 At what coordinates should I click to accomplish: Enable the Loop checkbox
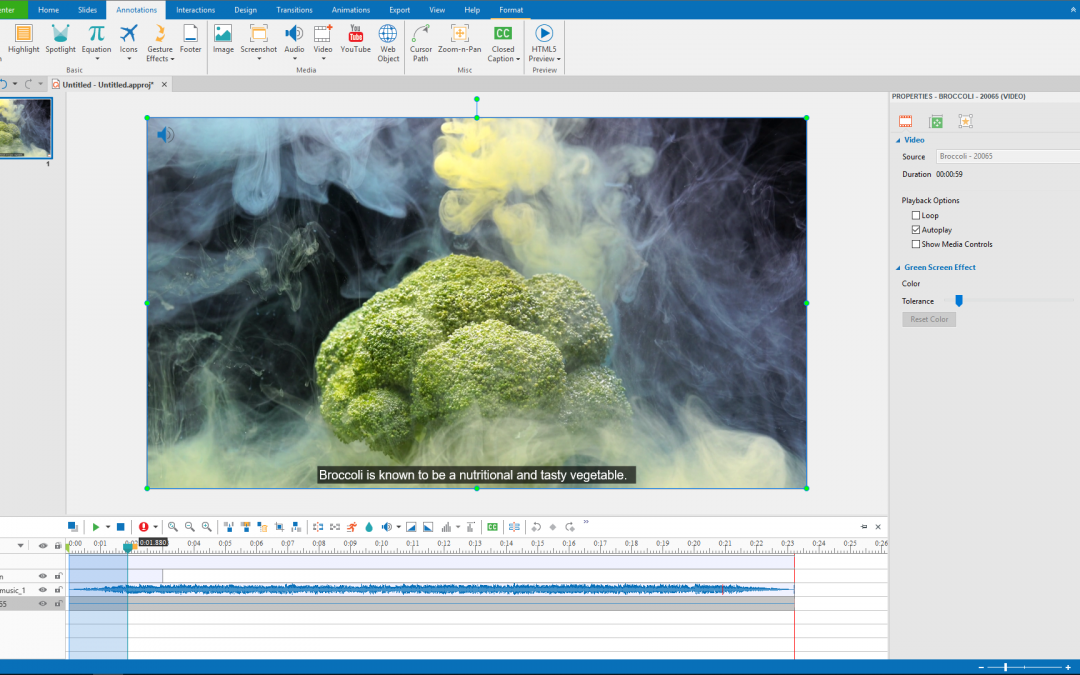tap(916, 215)
